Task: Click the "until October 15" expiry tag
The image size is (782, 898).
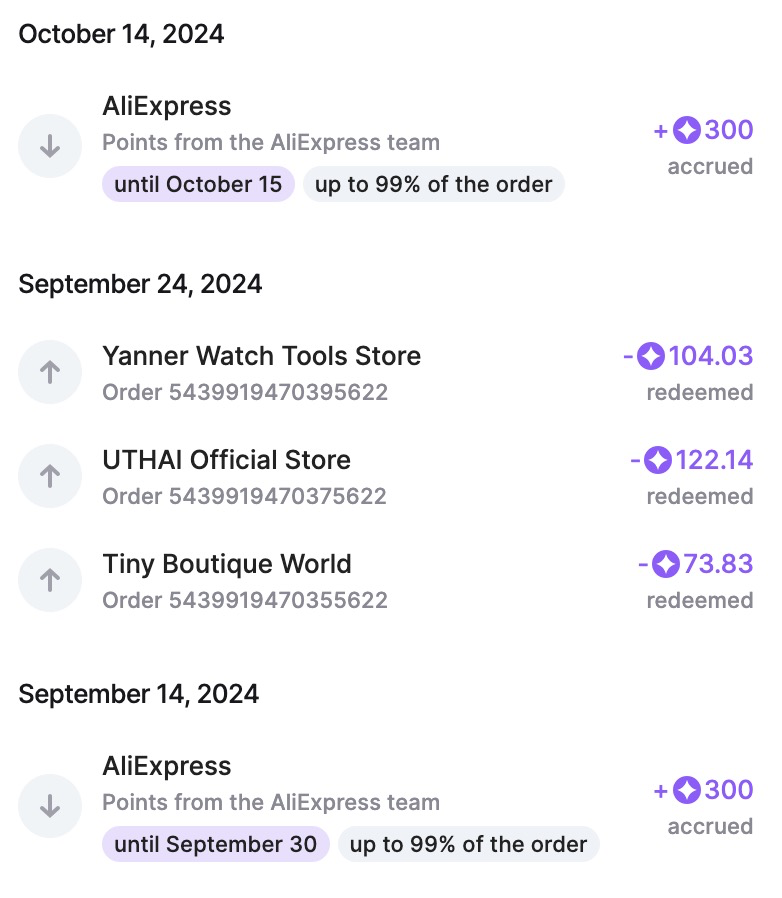Action: click(198, 185)
